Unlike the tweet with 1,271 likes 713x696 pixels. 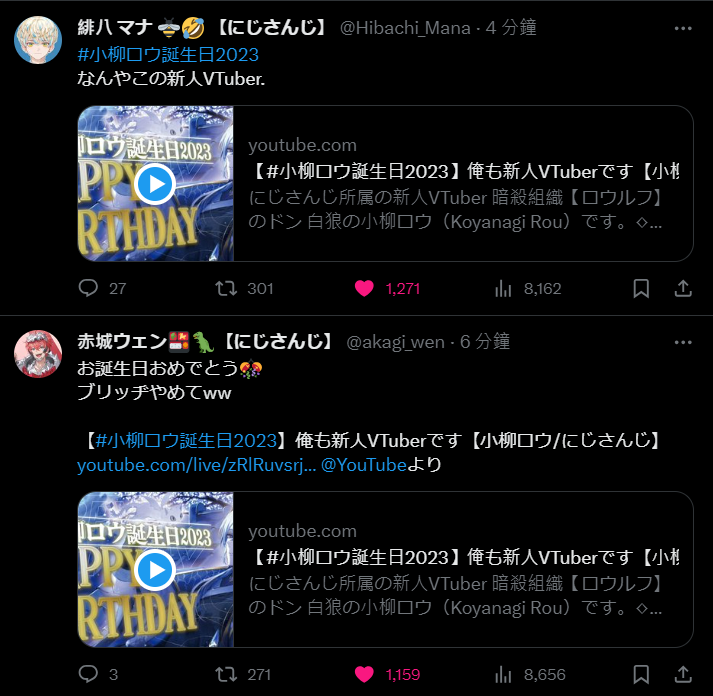pyautogui.click(x=364, y=288)
